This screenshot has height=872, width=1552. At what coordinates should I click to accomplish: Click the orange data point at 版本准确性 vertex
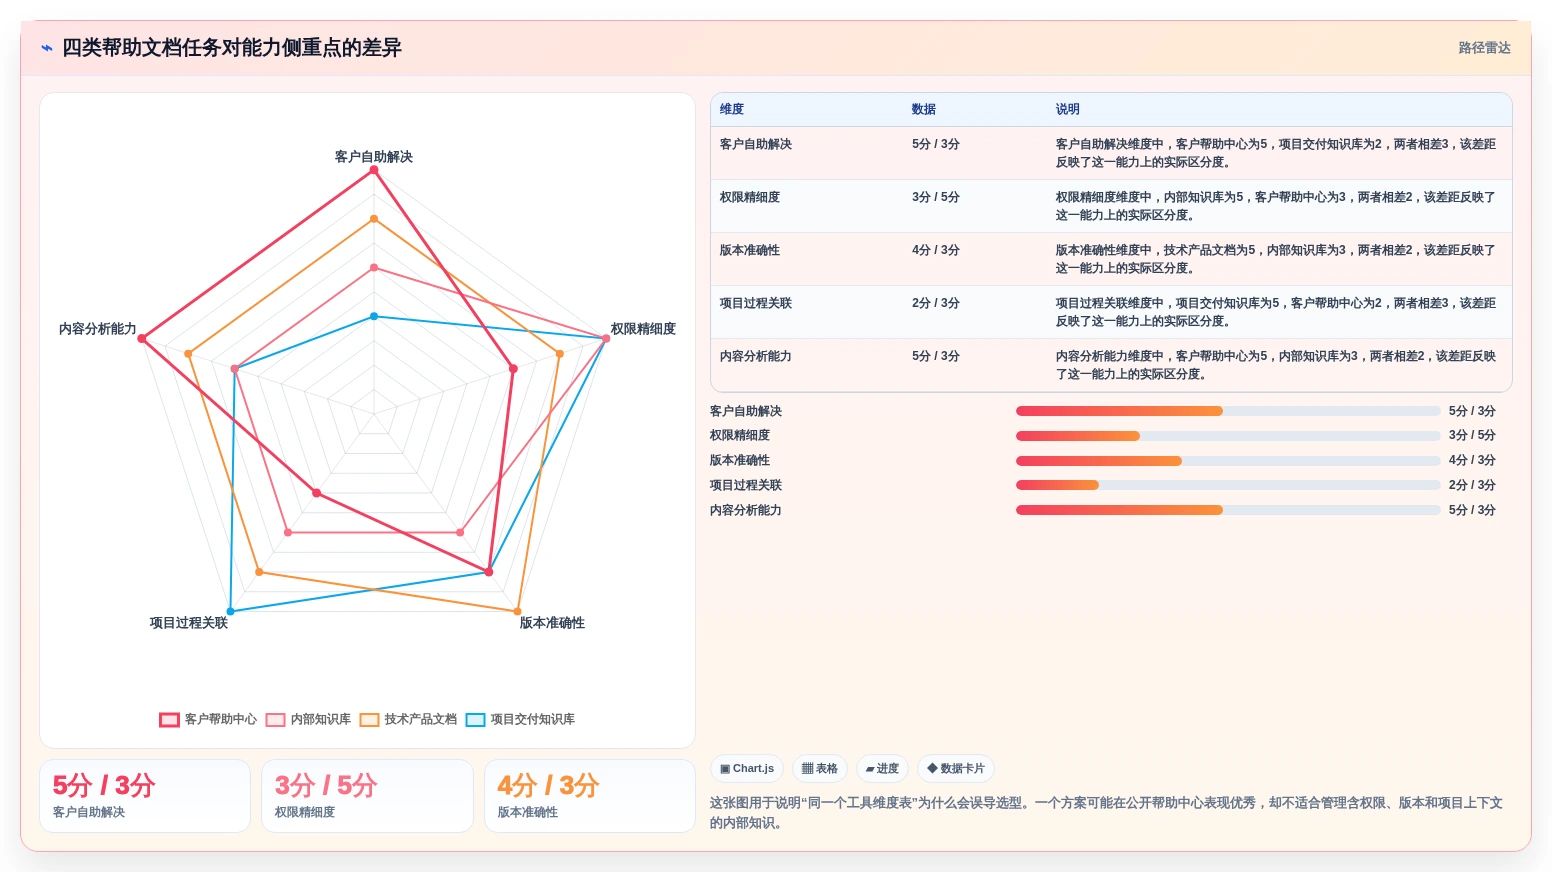click(517, 611)
